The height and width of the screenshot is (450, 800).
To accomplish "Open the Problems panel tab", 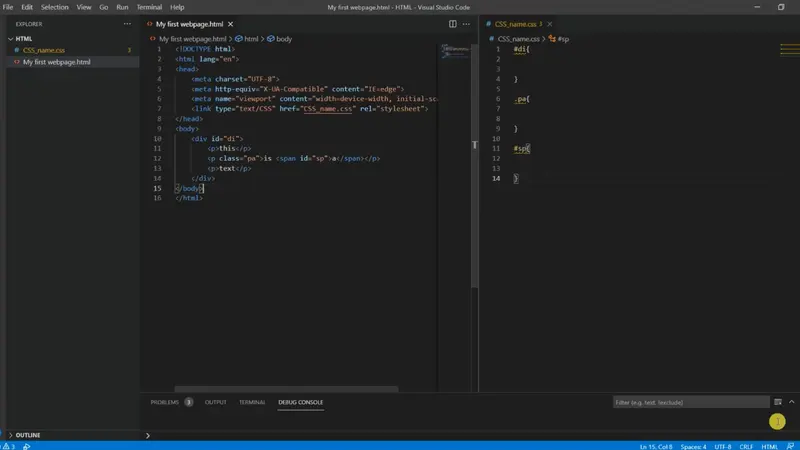I will pyautogui.click(x=164, y=402).
